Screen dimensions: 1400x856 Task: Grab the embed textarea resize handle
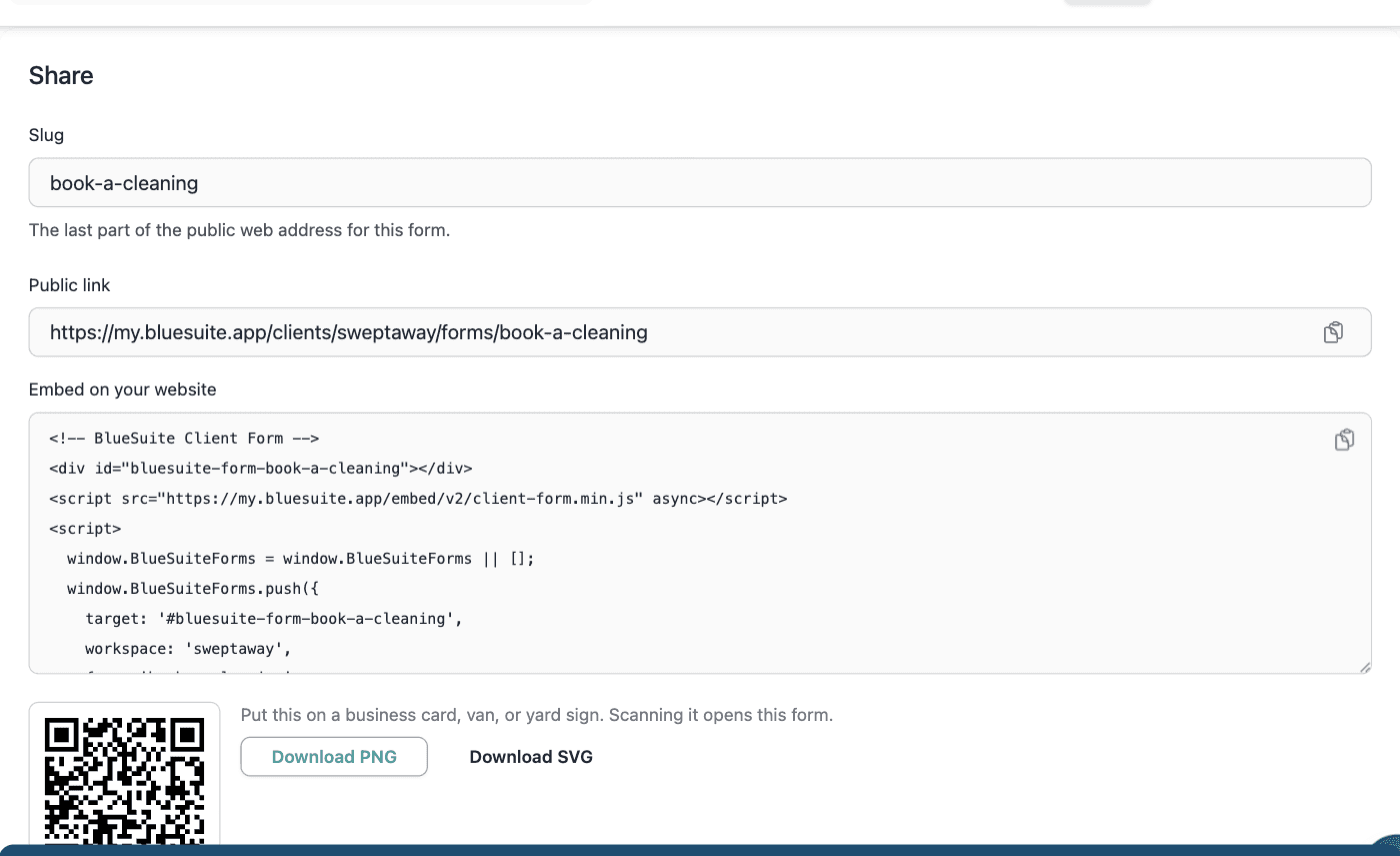coord(1365,667)
